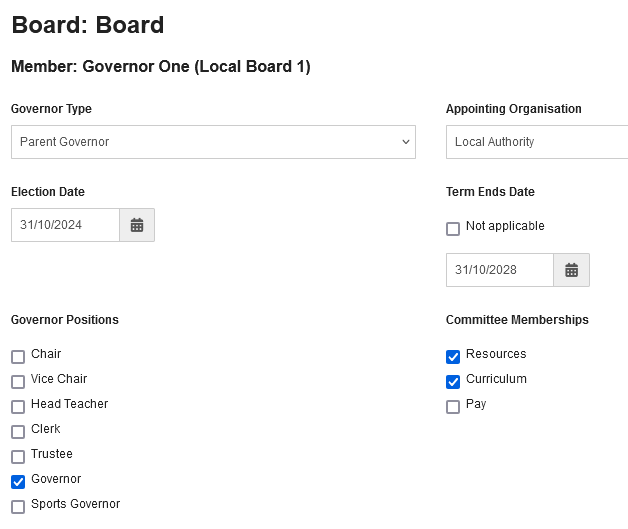Viewport: 628px width, 529px height.
Task: Click the Governor Positions section label
Action: 65,320
